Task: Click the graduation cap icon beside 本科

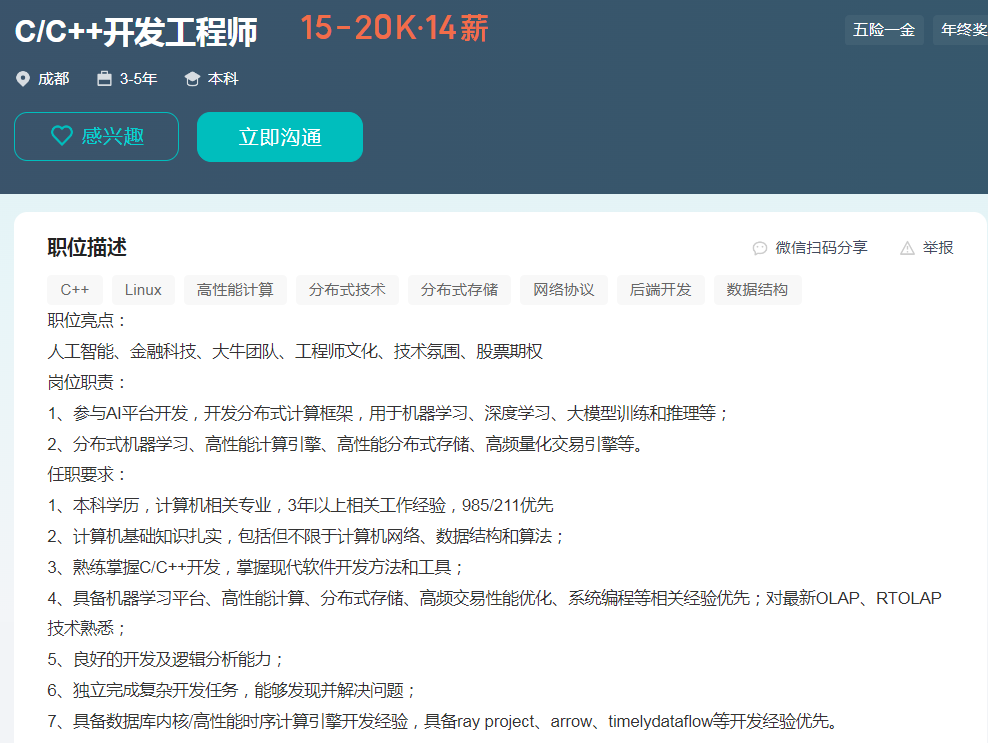Action: click(x=192, y=79)
